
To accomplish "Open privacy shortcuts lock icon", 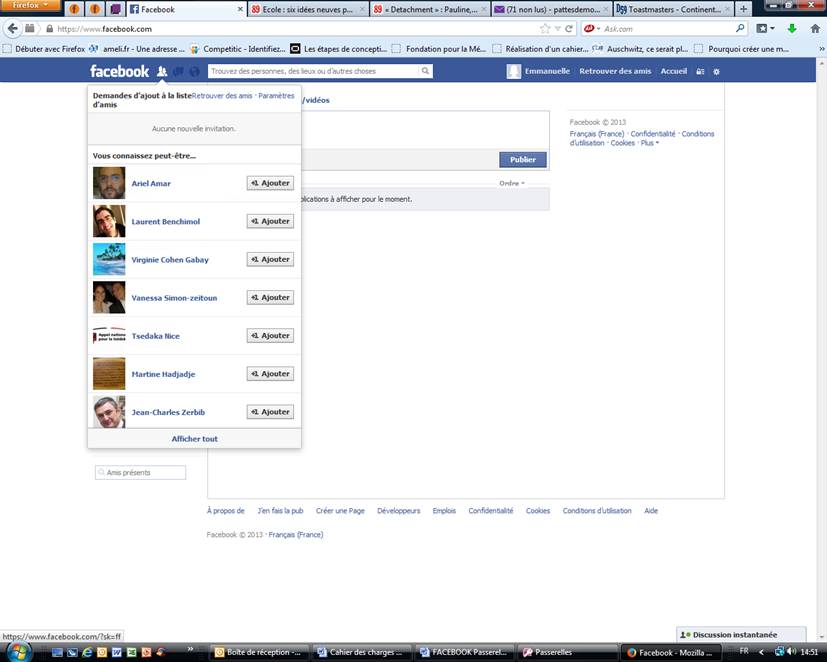I will tap(700, 71).
